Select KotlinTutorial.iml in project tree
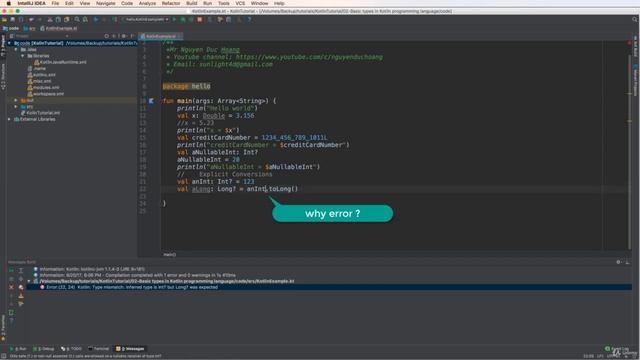The width and height of the screenshot is (640, 360). coord(40,113)
